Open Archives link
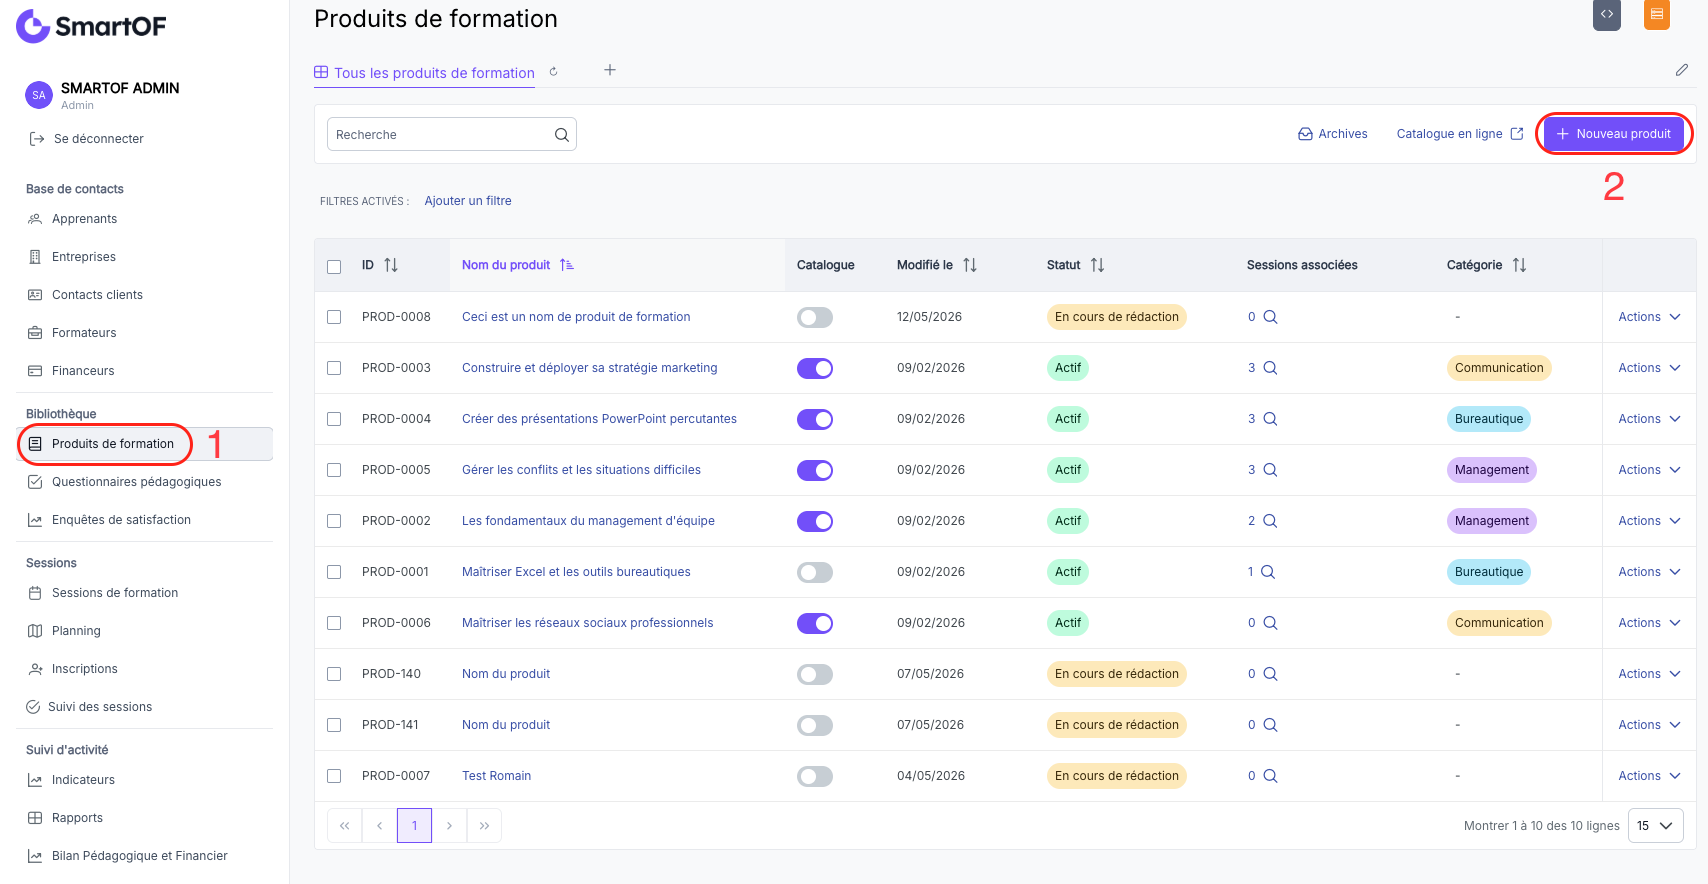 pos(1333,134)
